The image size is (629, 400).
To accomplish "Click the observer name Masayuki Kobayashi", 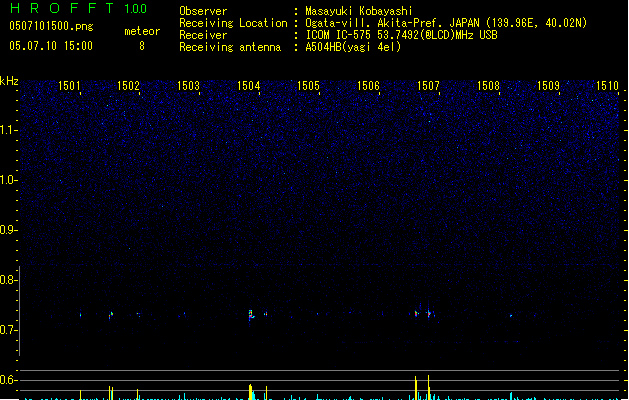I will pyautogui.click(x=359, y=11).
